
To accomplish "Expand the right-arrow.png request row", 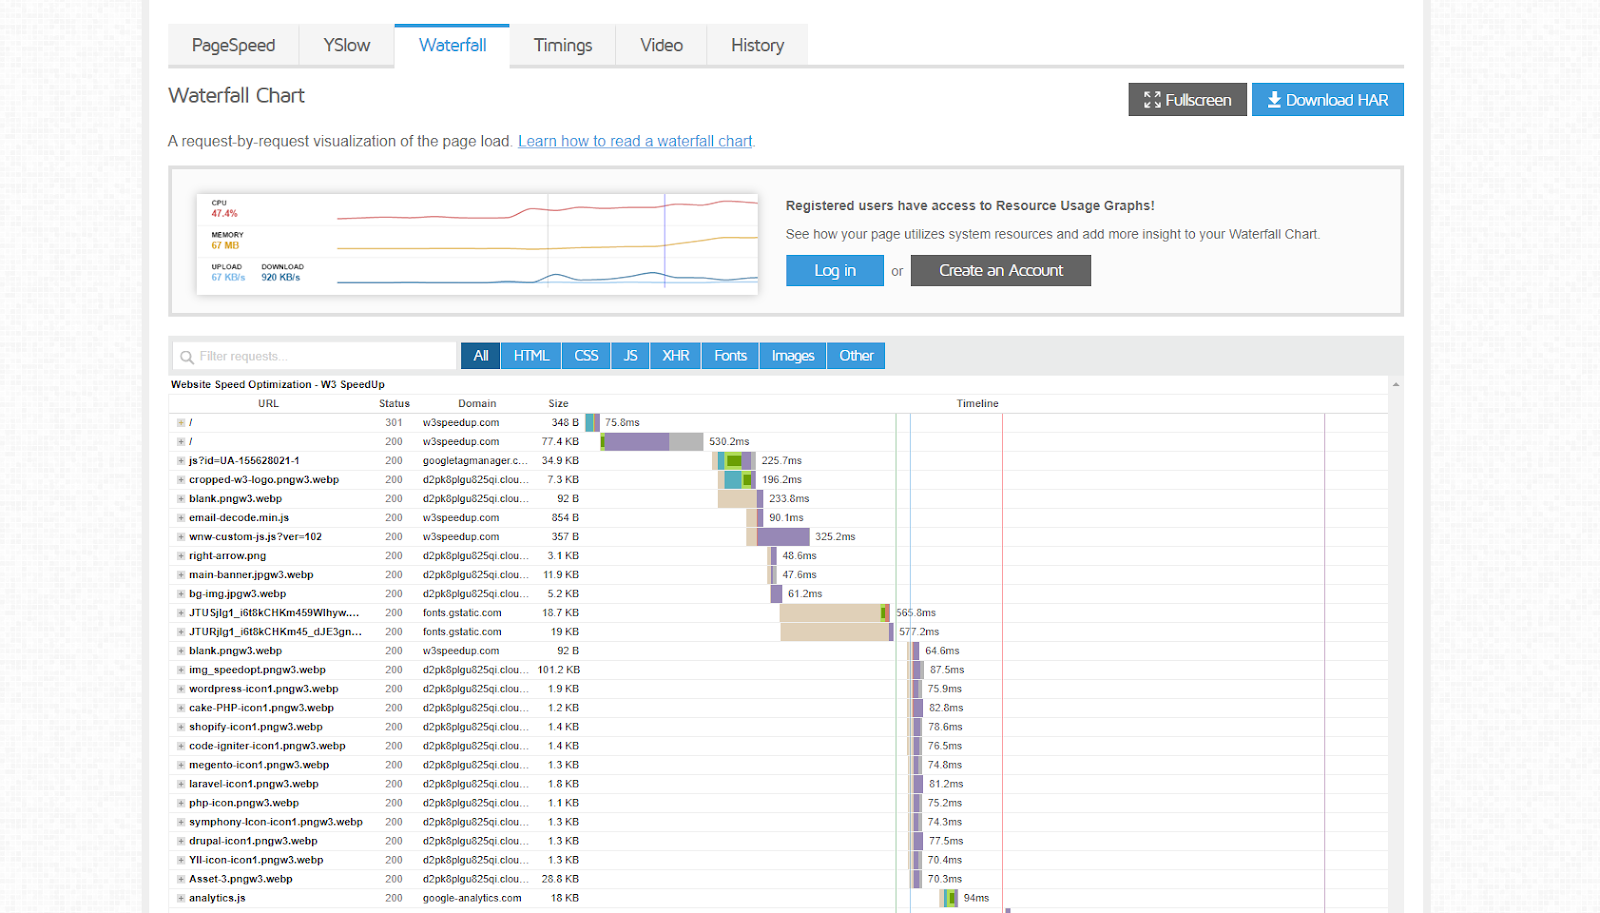I will [x=181, y=556].
